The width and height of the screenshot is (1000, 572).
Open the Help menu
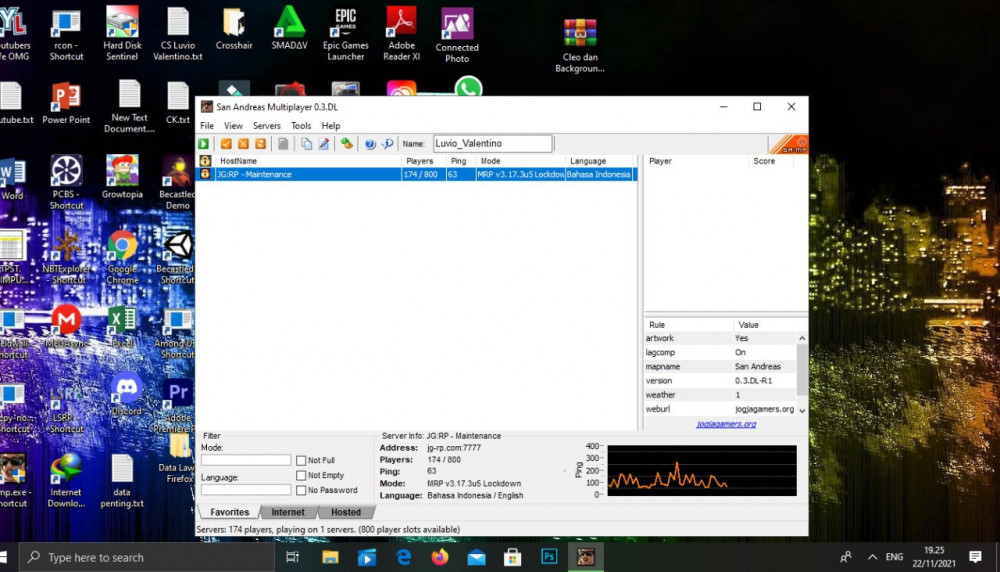point(330,126)
